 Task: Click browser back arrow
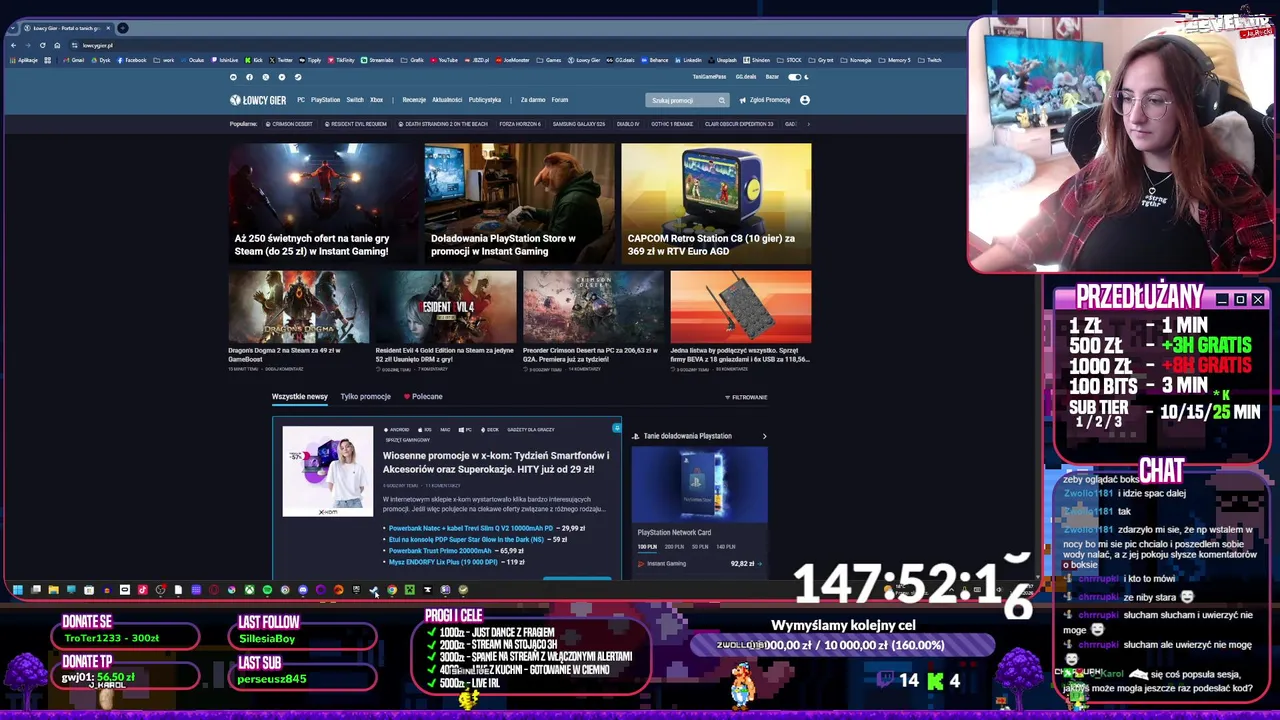pyautogui.click(x=14, y=45)
